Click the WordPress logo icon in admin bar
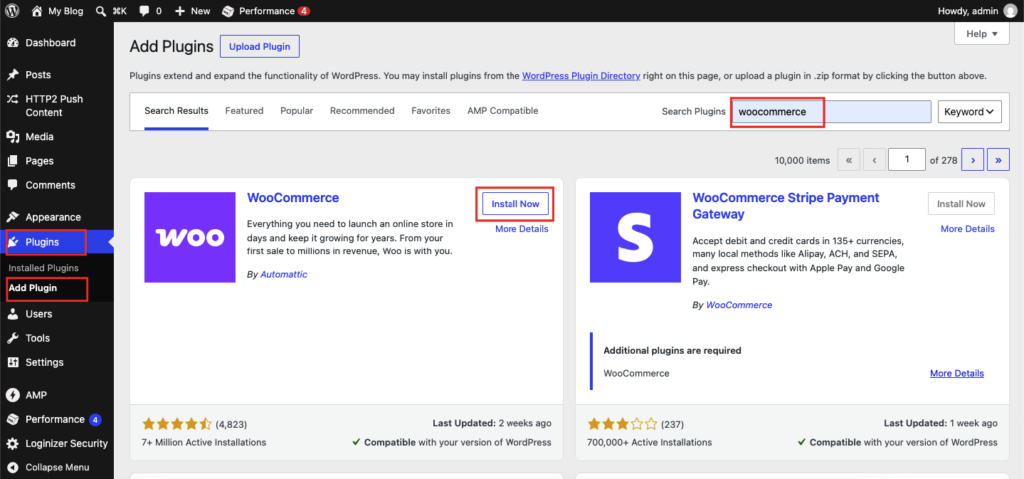1024x479 pixels. [12, 11]
